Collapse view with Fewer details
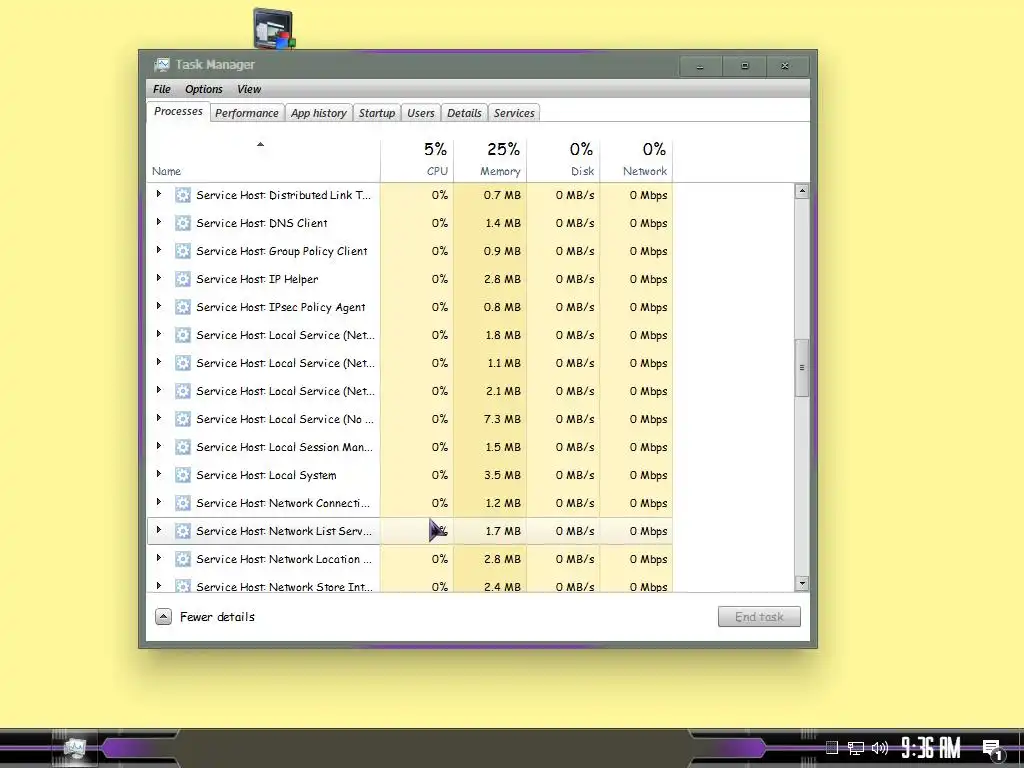 coord(205,616)
